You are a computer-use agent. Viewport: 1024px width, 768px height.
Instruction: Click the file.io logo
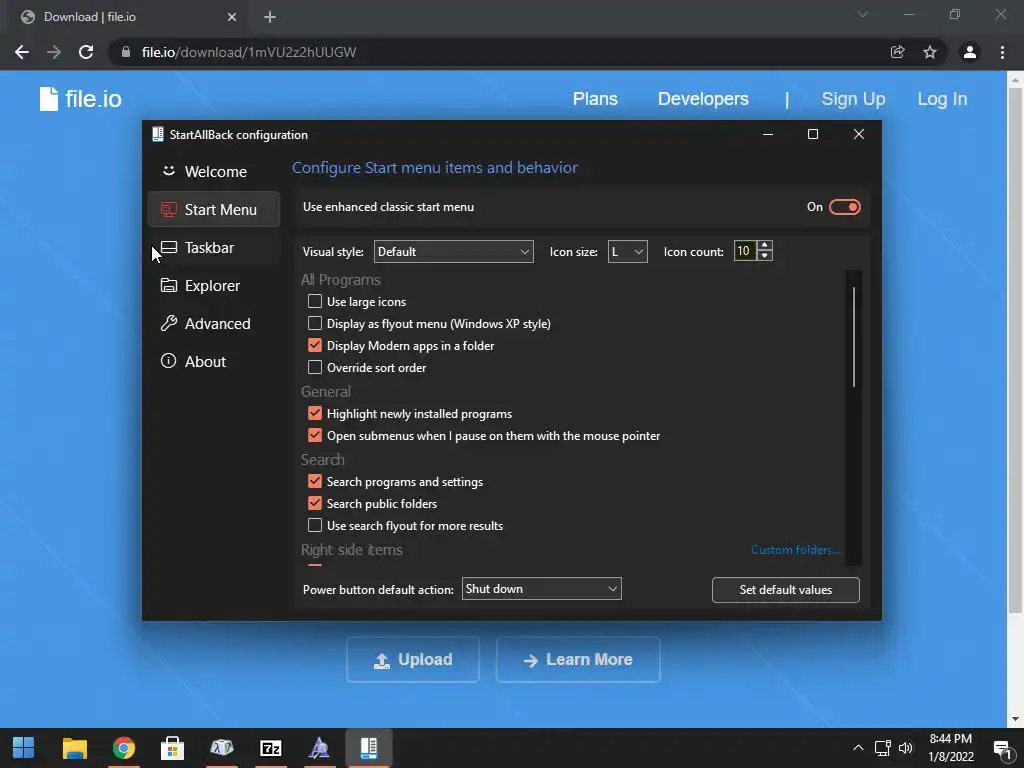click(80, 99)
